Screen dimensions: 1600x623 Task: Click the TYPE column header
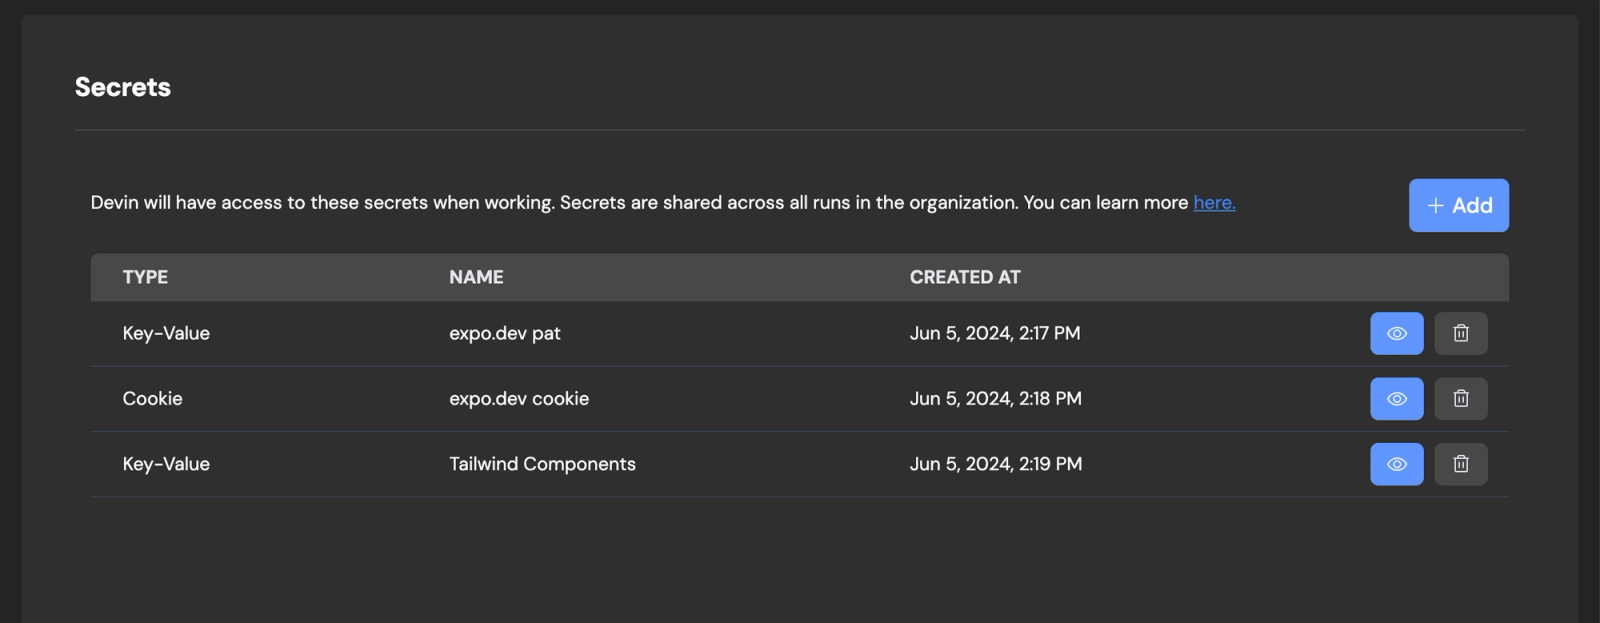pos(145,277)
